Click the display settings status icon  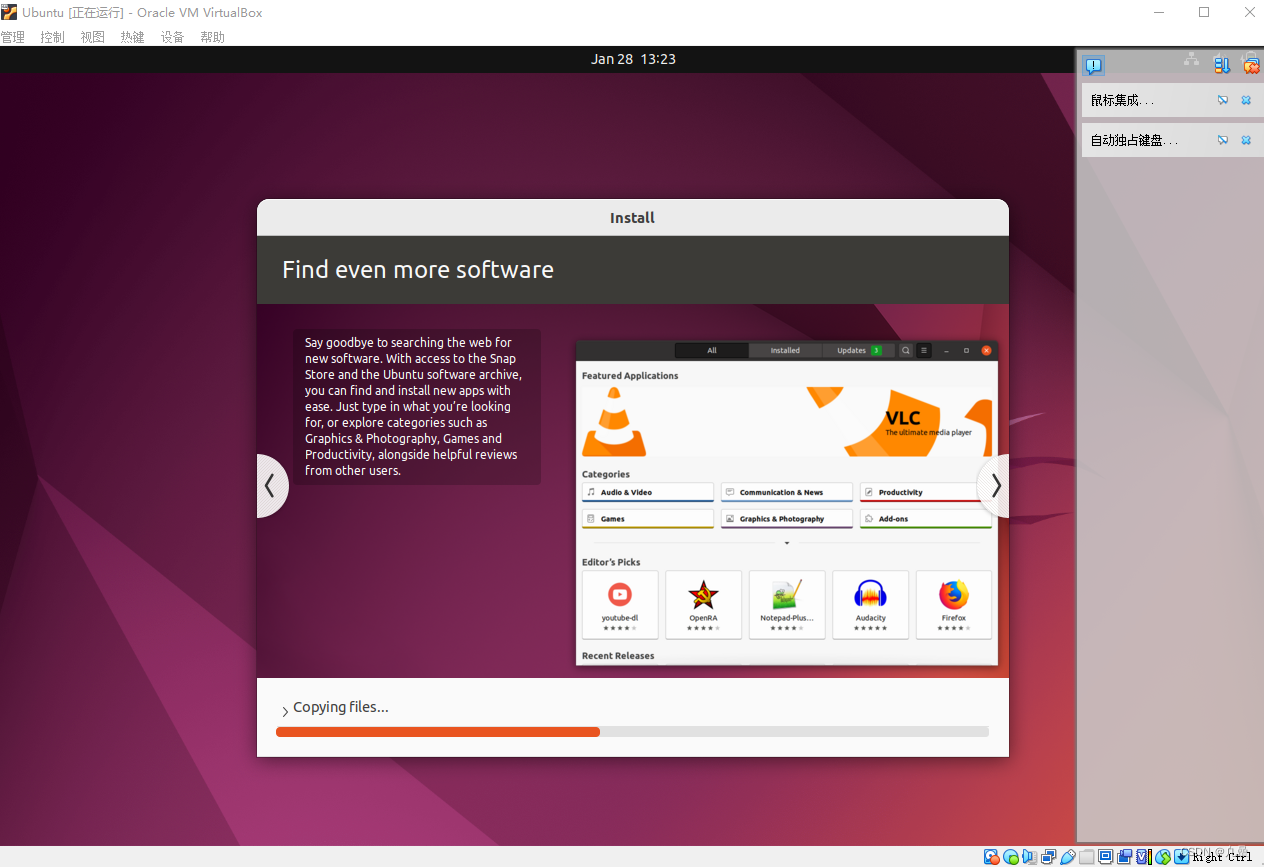pos(1105,857)
